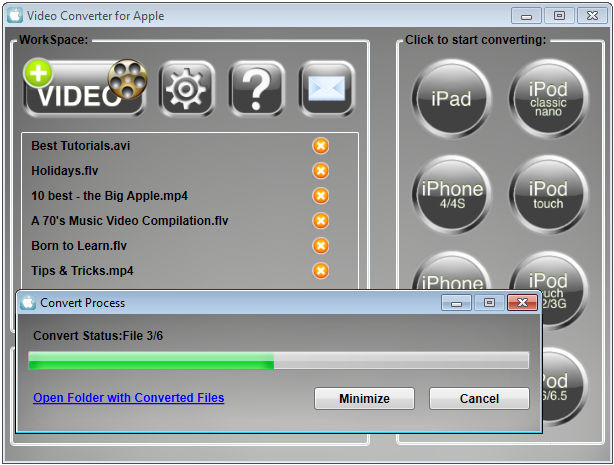Select A 70's Music Video Compilation.flv
This screenshot has height=465, width=614.
pos(130,221)
